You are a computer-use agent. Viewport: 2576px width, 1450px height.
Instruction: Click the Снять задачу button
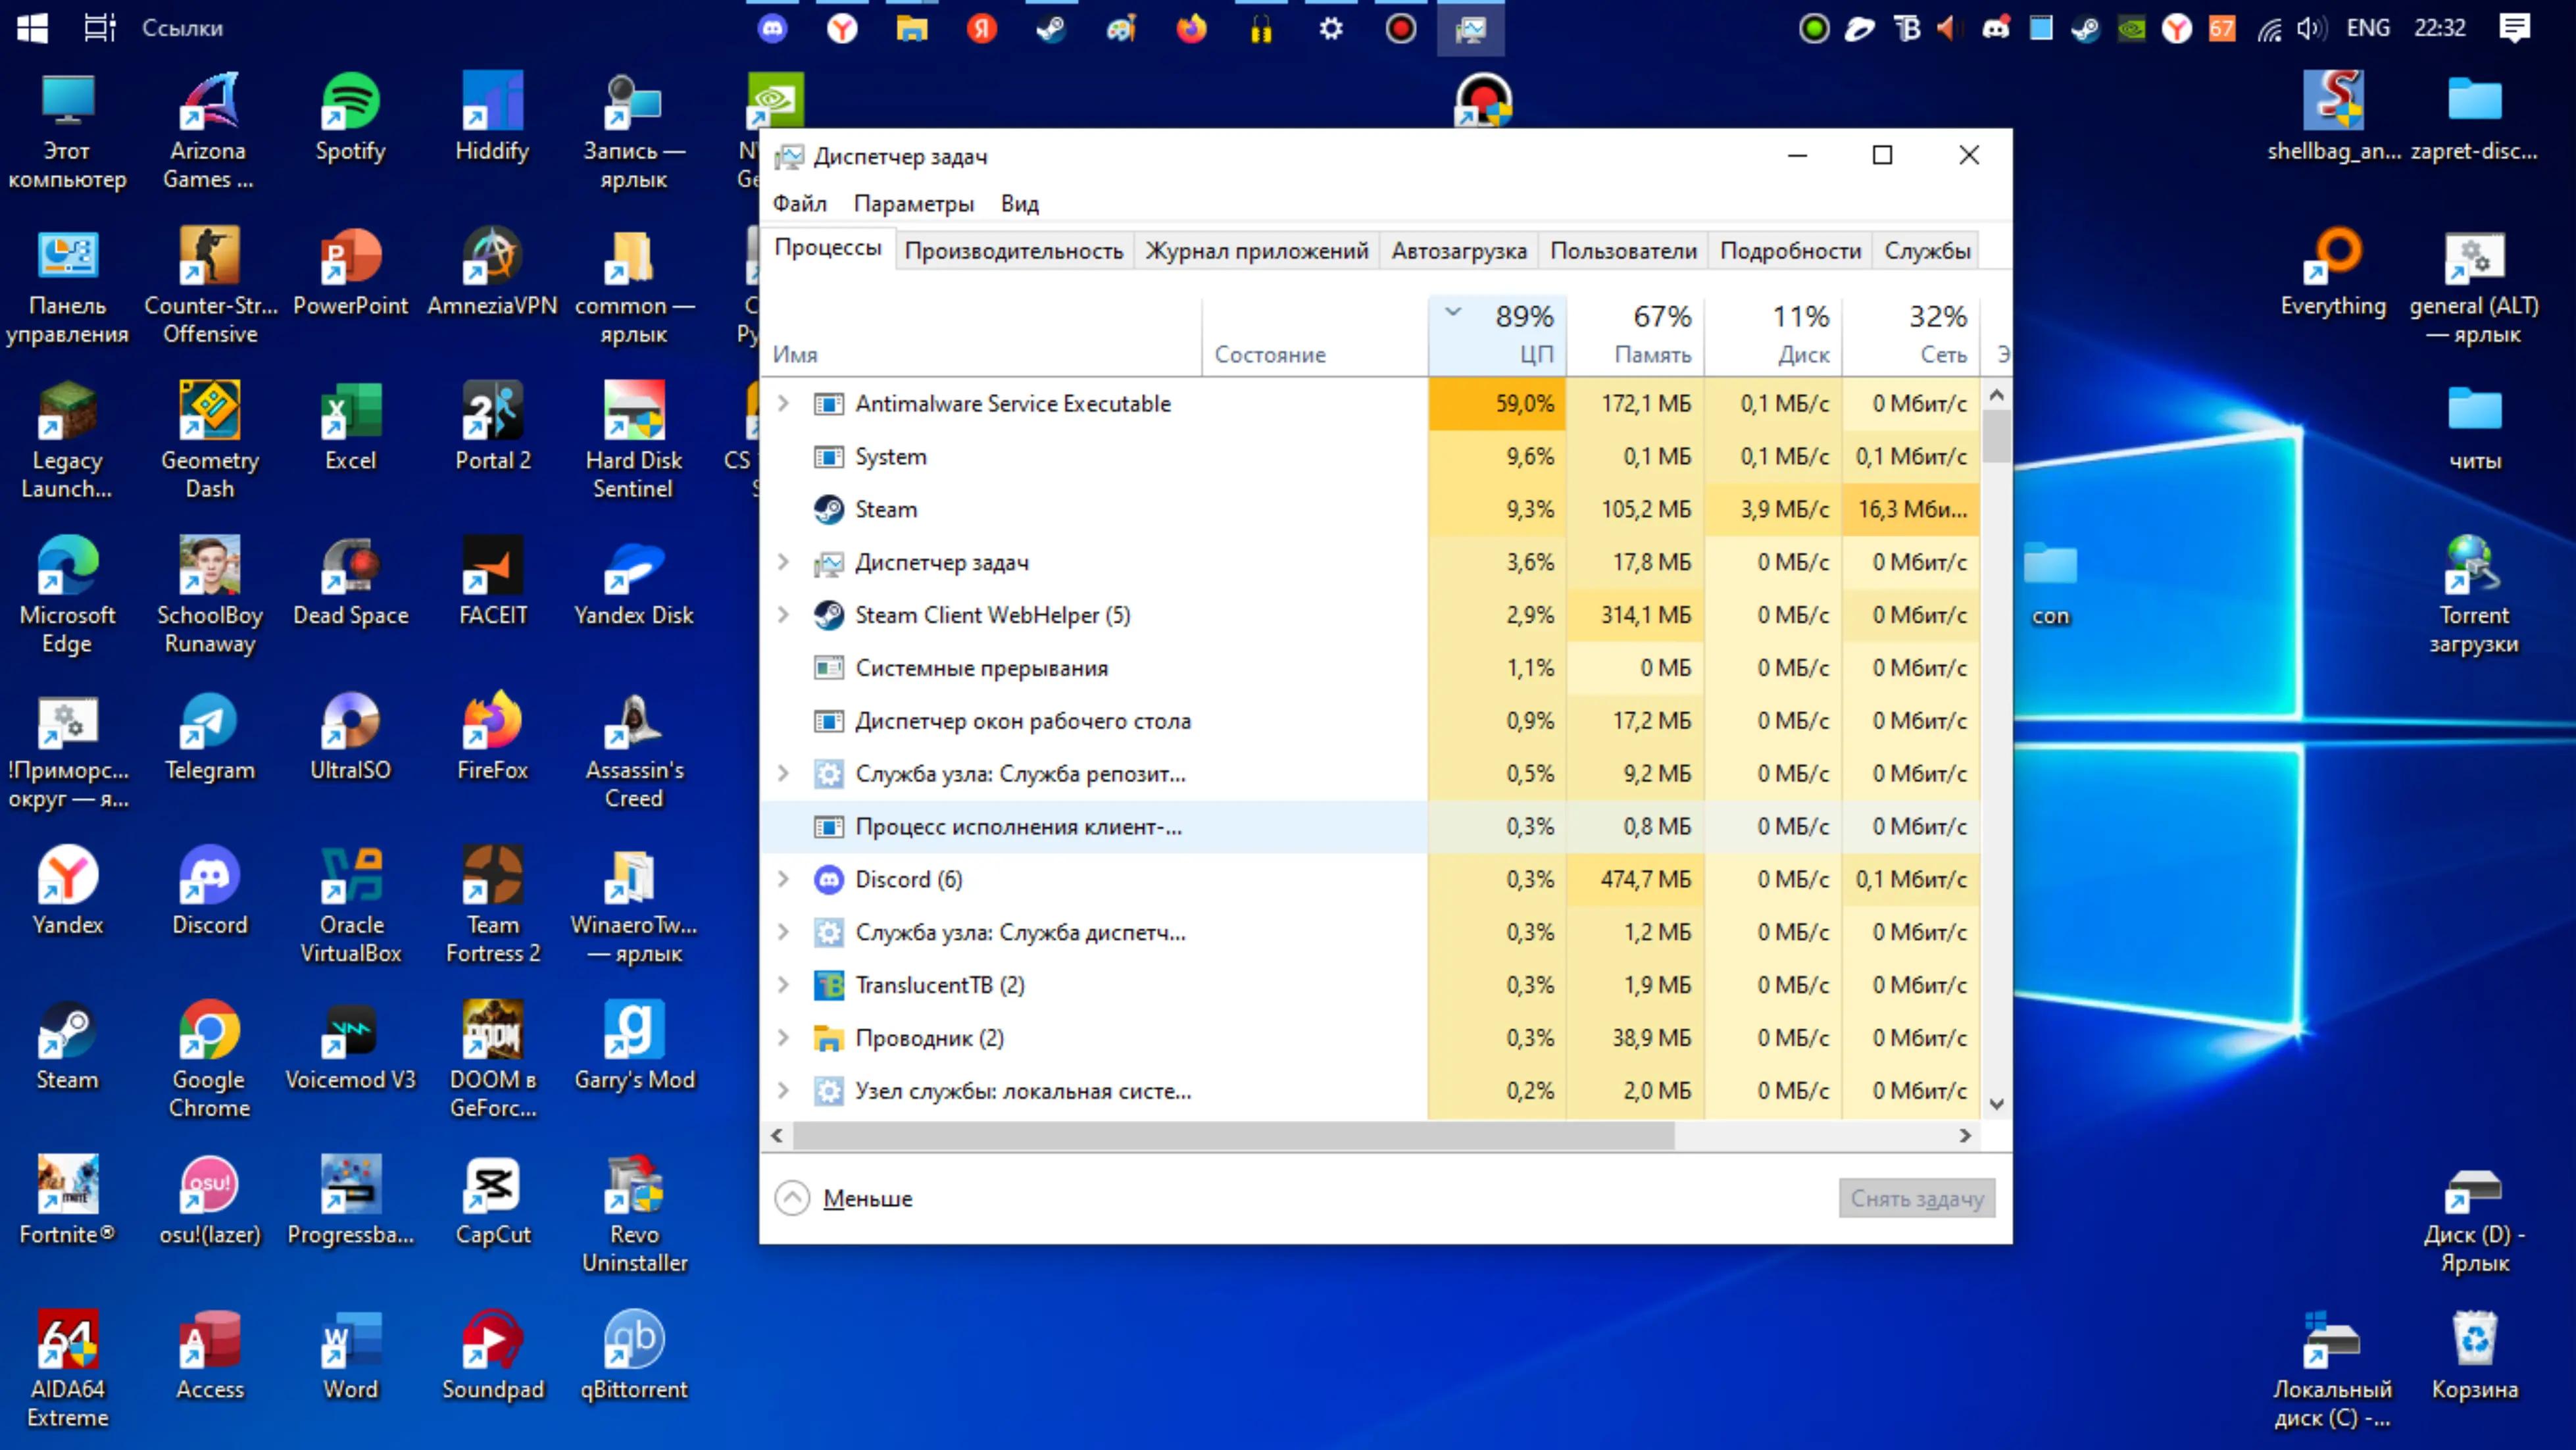point(1916,1198)
